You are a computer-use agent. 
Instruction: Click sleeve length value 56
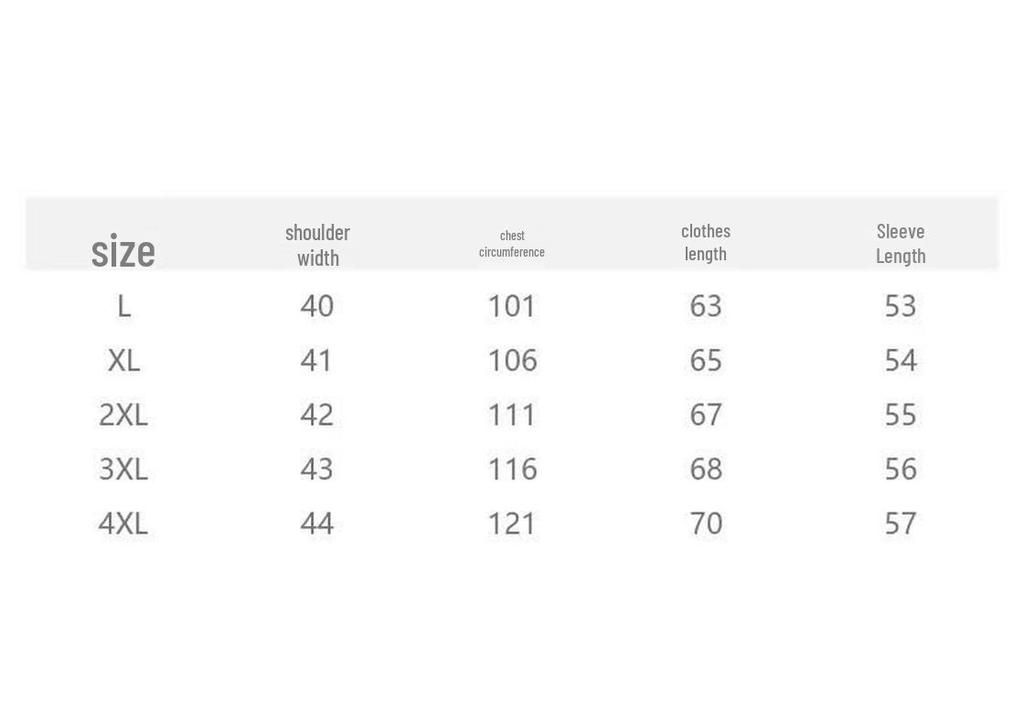(x=901, y=469)
